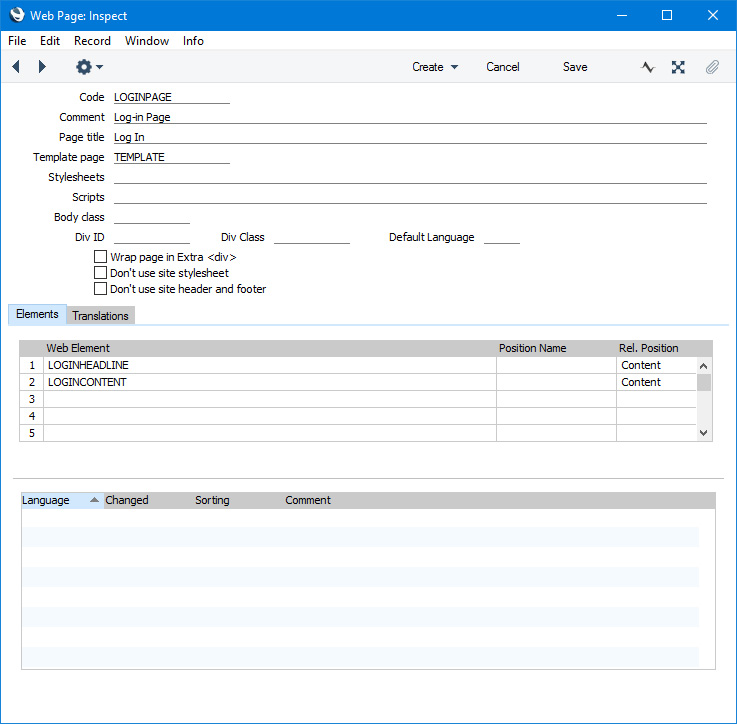737x724 pixels.
Task: Click the Default Language field
Action: pos(502,237)
